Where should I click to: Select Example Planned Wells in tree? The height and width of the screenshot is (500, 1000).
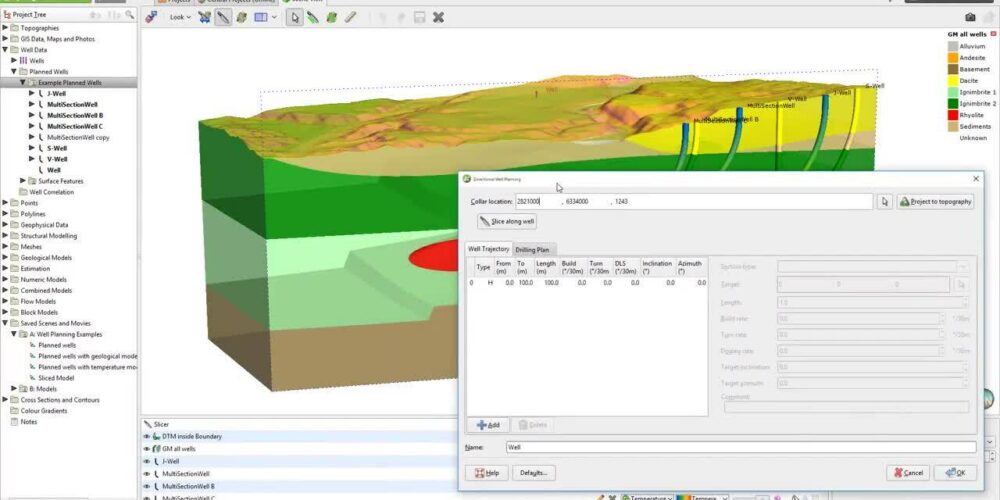click(70, 83)
